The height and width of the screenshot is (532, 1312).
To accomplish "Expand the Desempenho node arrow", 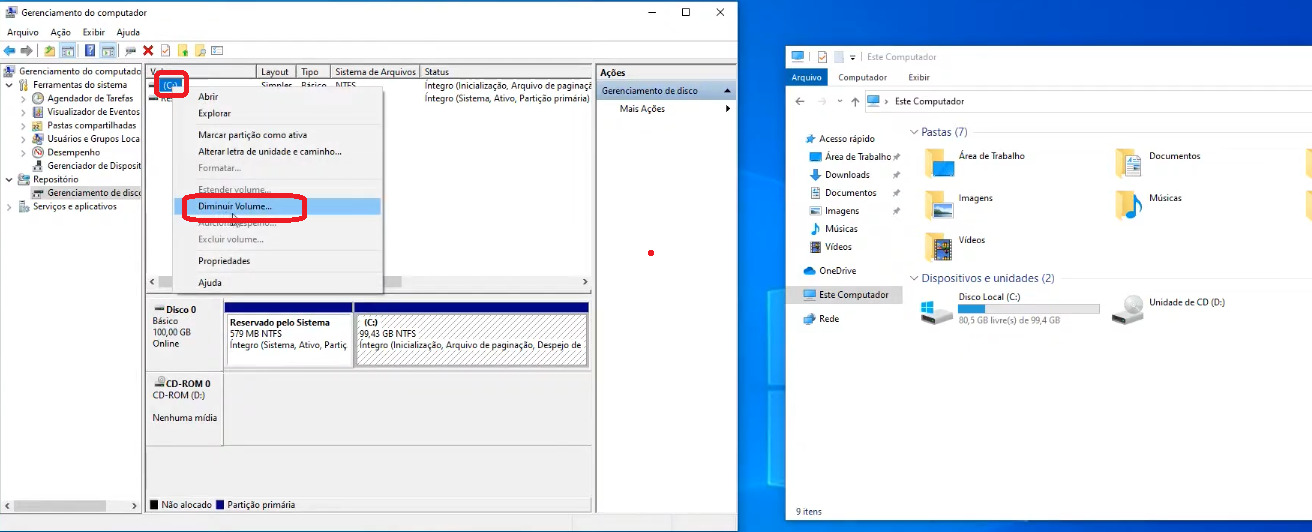I will pyautogui.click(x=23, y=153).
